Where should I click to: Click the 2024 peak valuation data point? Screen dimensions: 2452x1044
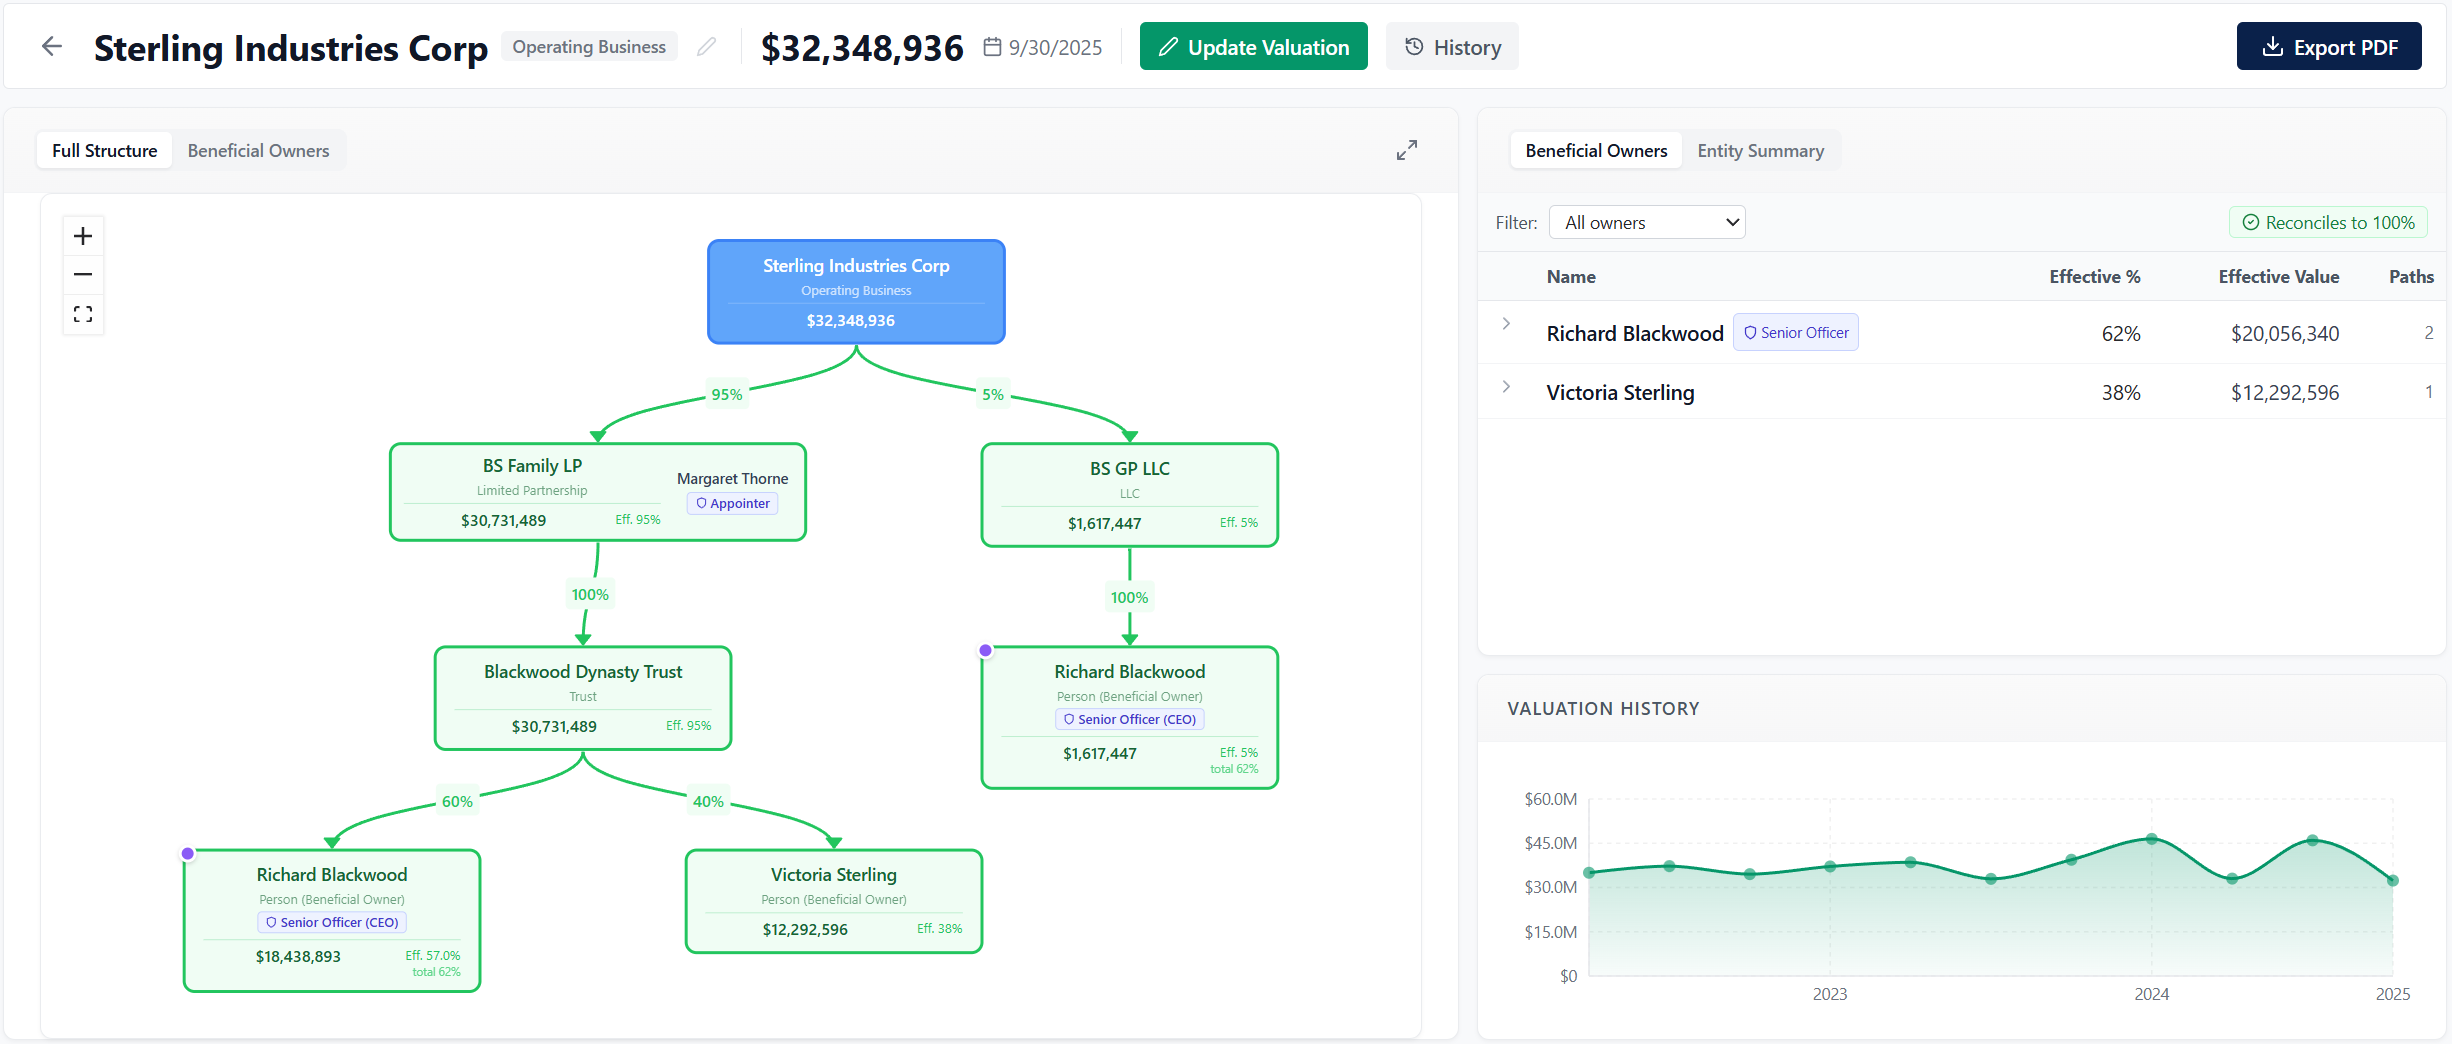[x=2151, y=839]
